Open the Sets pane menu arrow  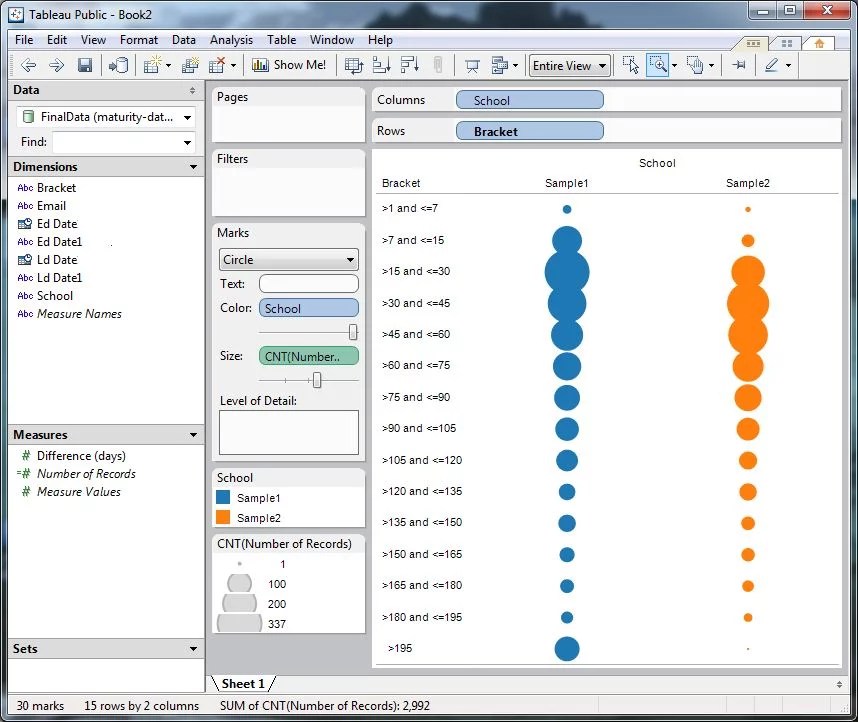(193, 649)
